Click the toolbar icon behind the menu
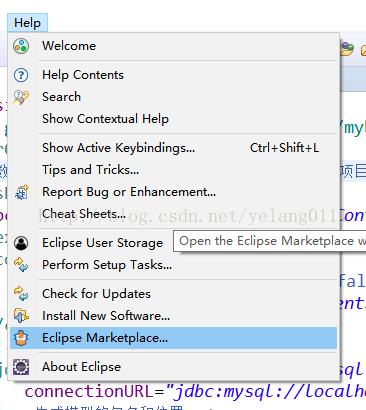Viewport: 366px width, 410px height. pos(347,49)
